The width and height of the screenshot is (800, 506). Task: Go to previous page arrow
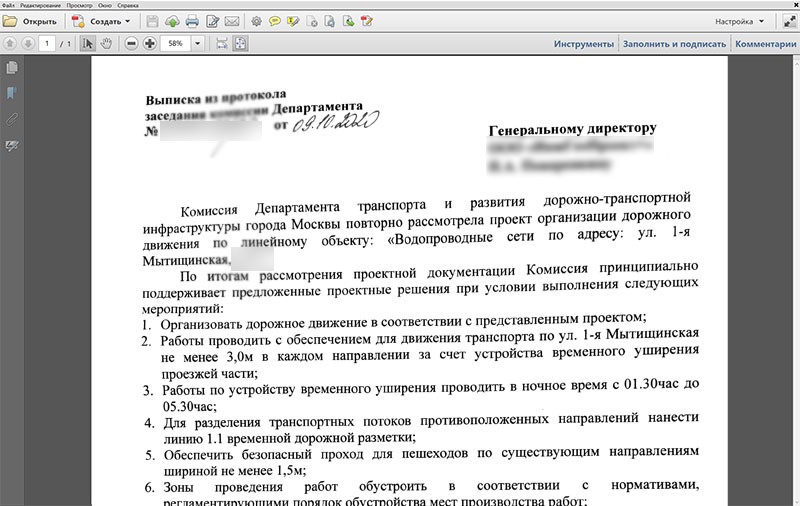(x=10, y=43)
